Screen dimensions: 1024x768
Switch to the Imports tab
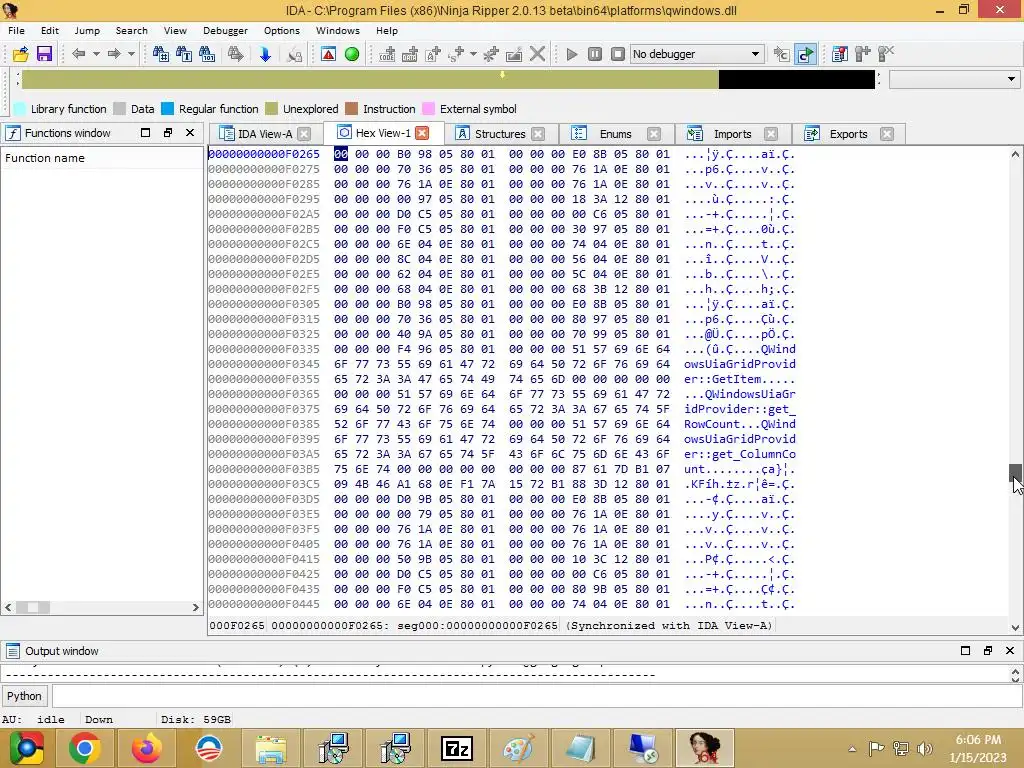pyautogui.click(x=732, y=134)
